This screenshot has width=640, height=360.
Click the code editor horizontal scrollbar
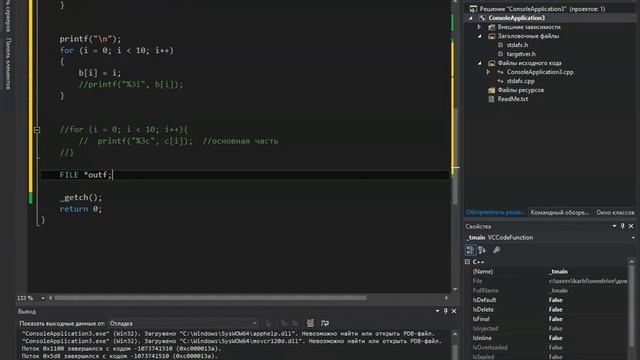click(210, 298)
